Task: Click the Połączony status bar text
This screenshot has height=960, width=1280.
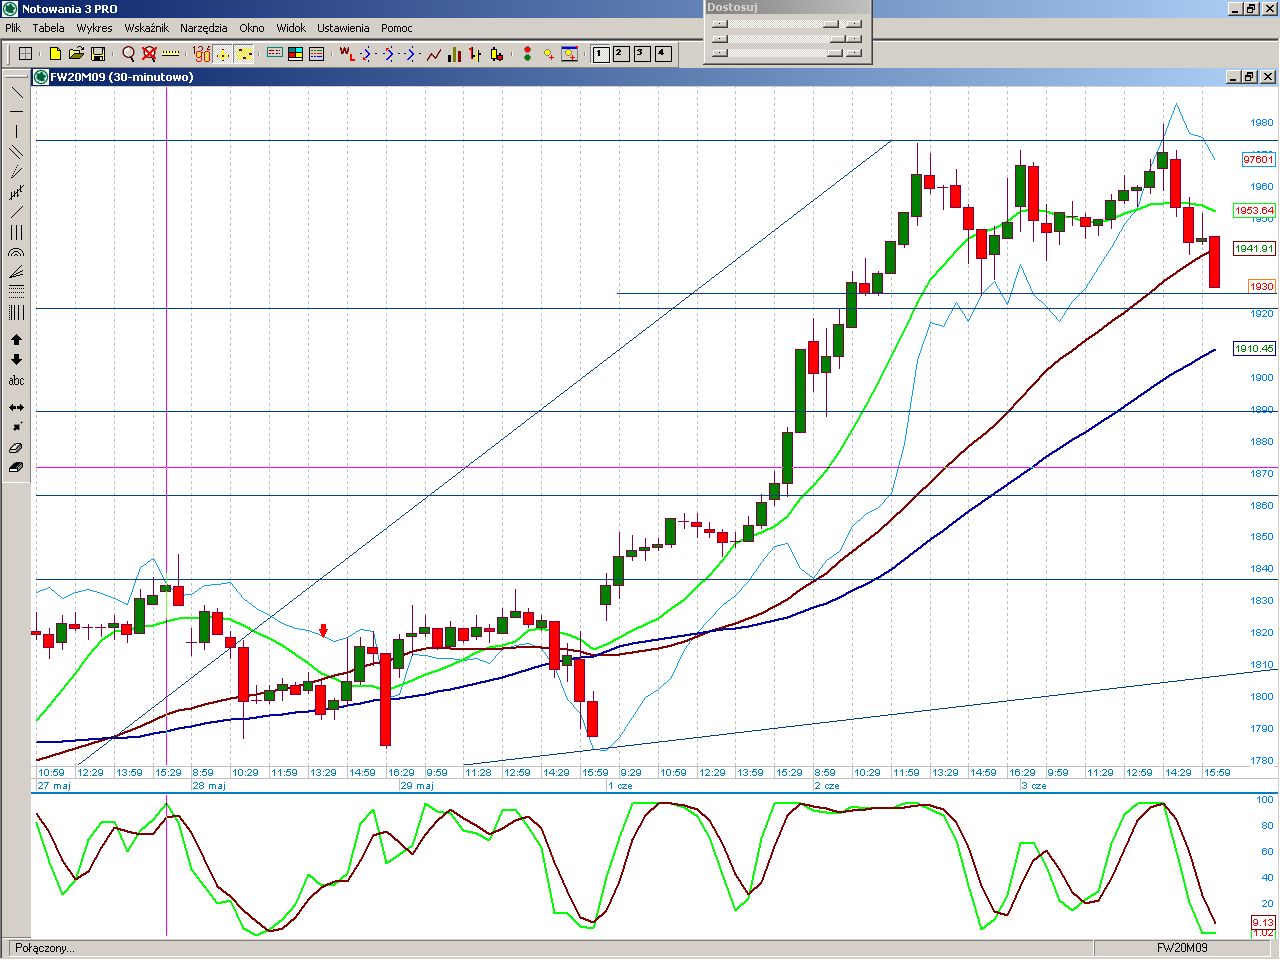Action: click(x=44, y=948)
